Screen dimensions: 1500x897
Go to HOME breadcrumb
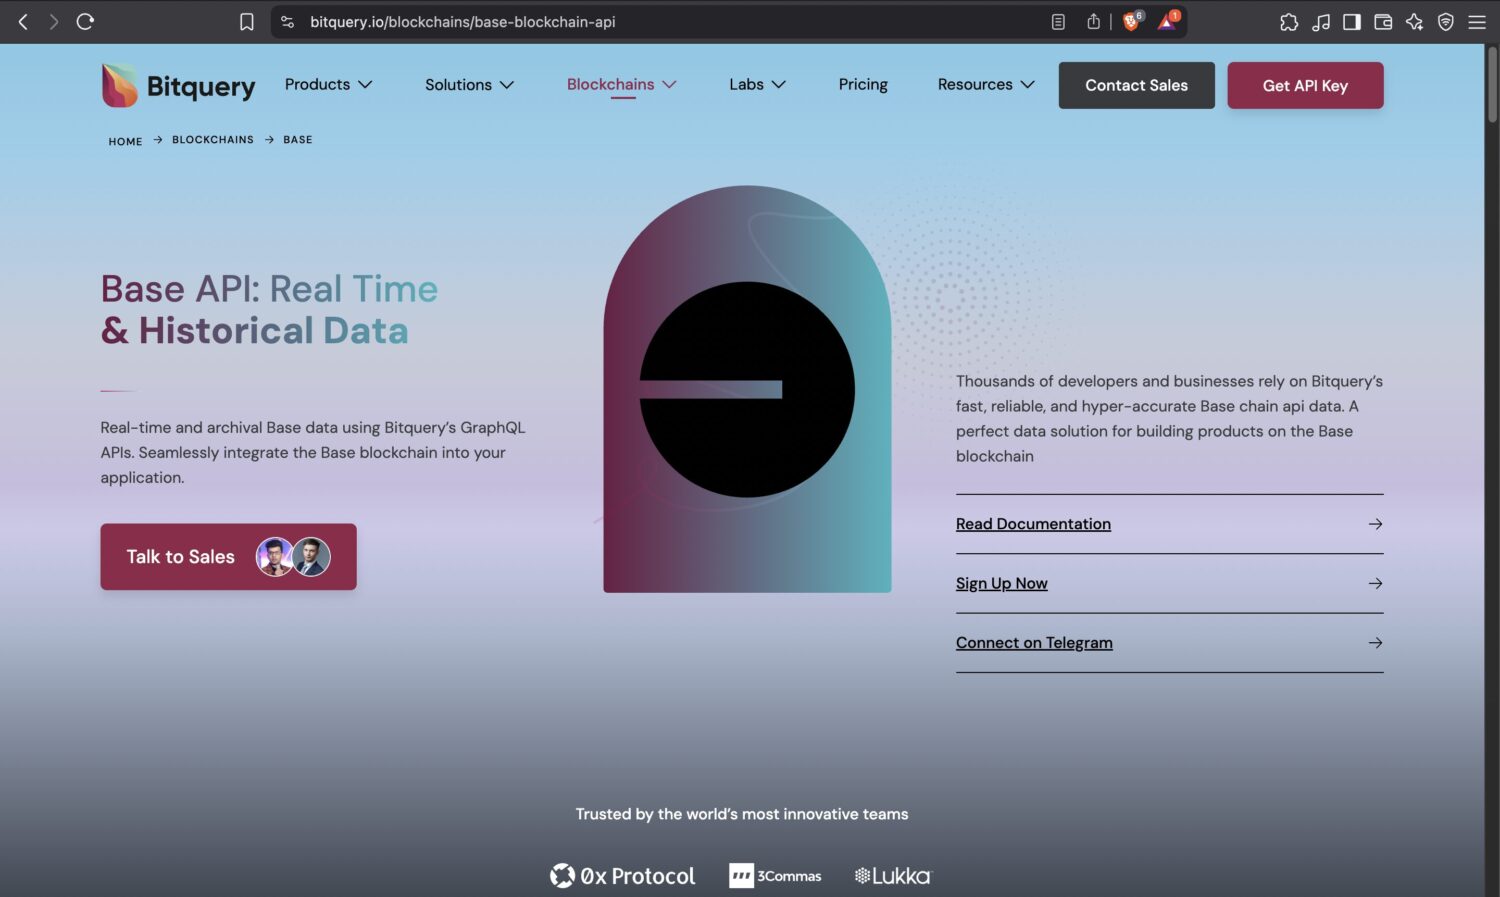pyautogui.click(x=125, y=141)
